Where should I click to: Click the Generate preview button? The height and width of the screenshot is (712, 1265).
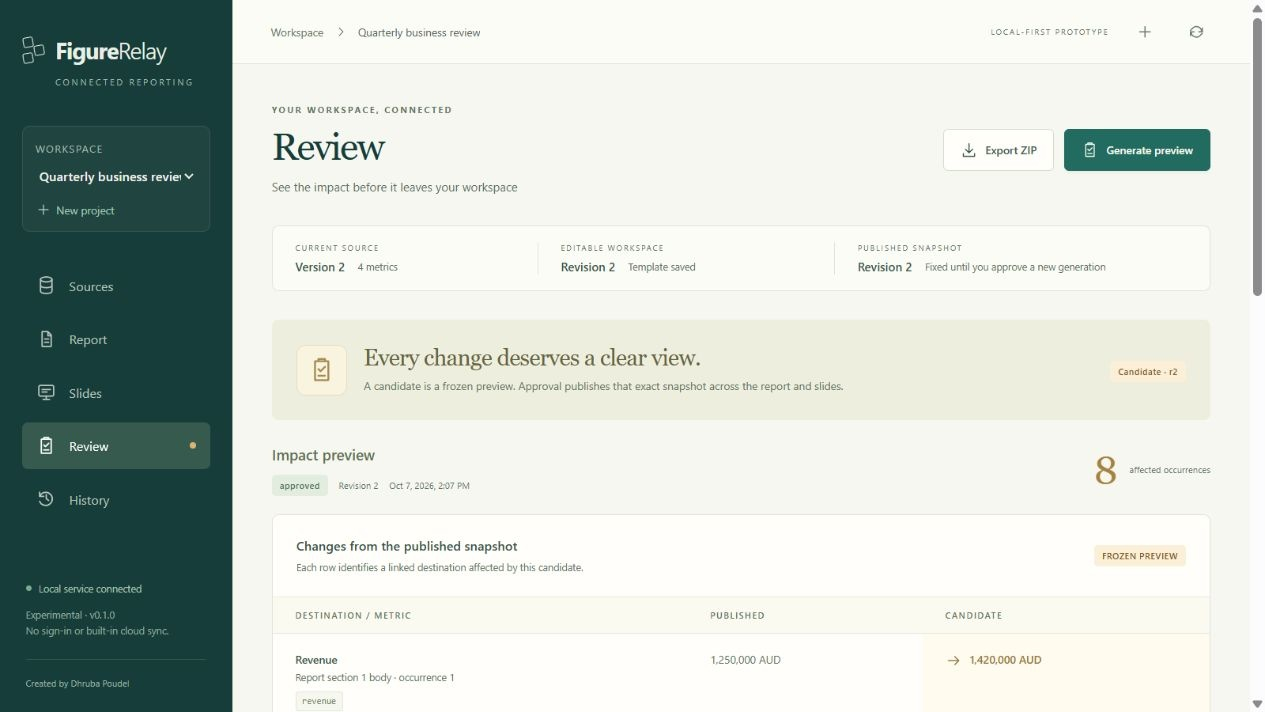click(1137, 150)
